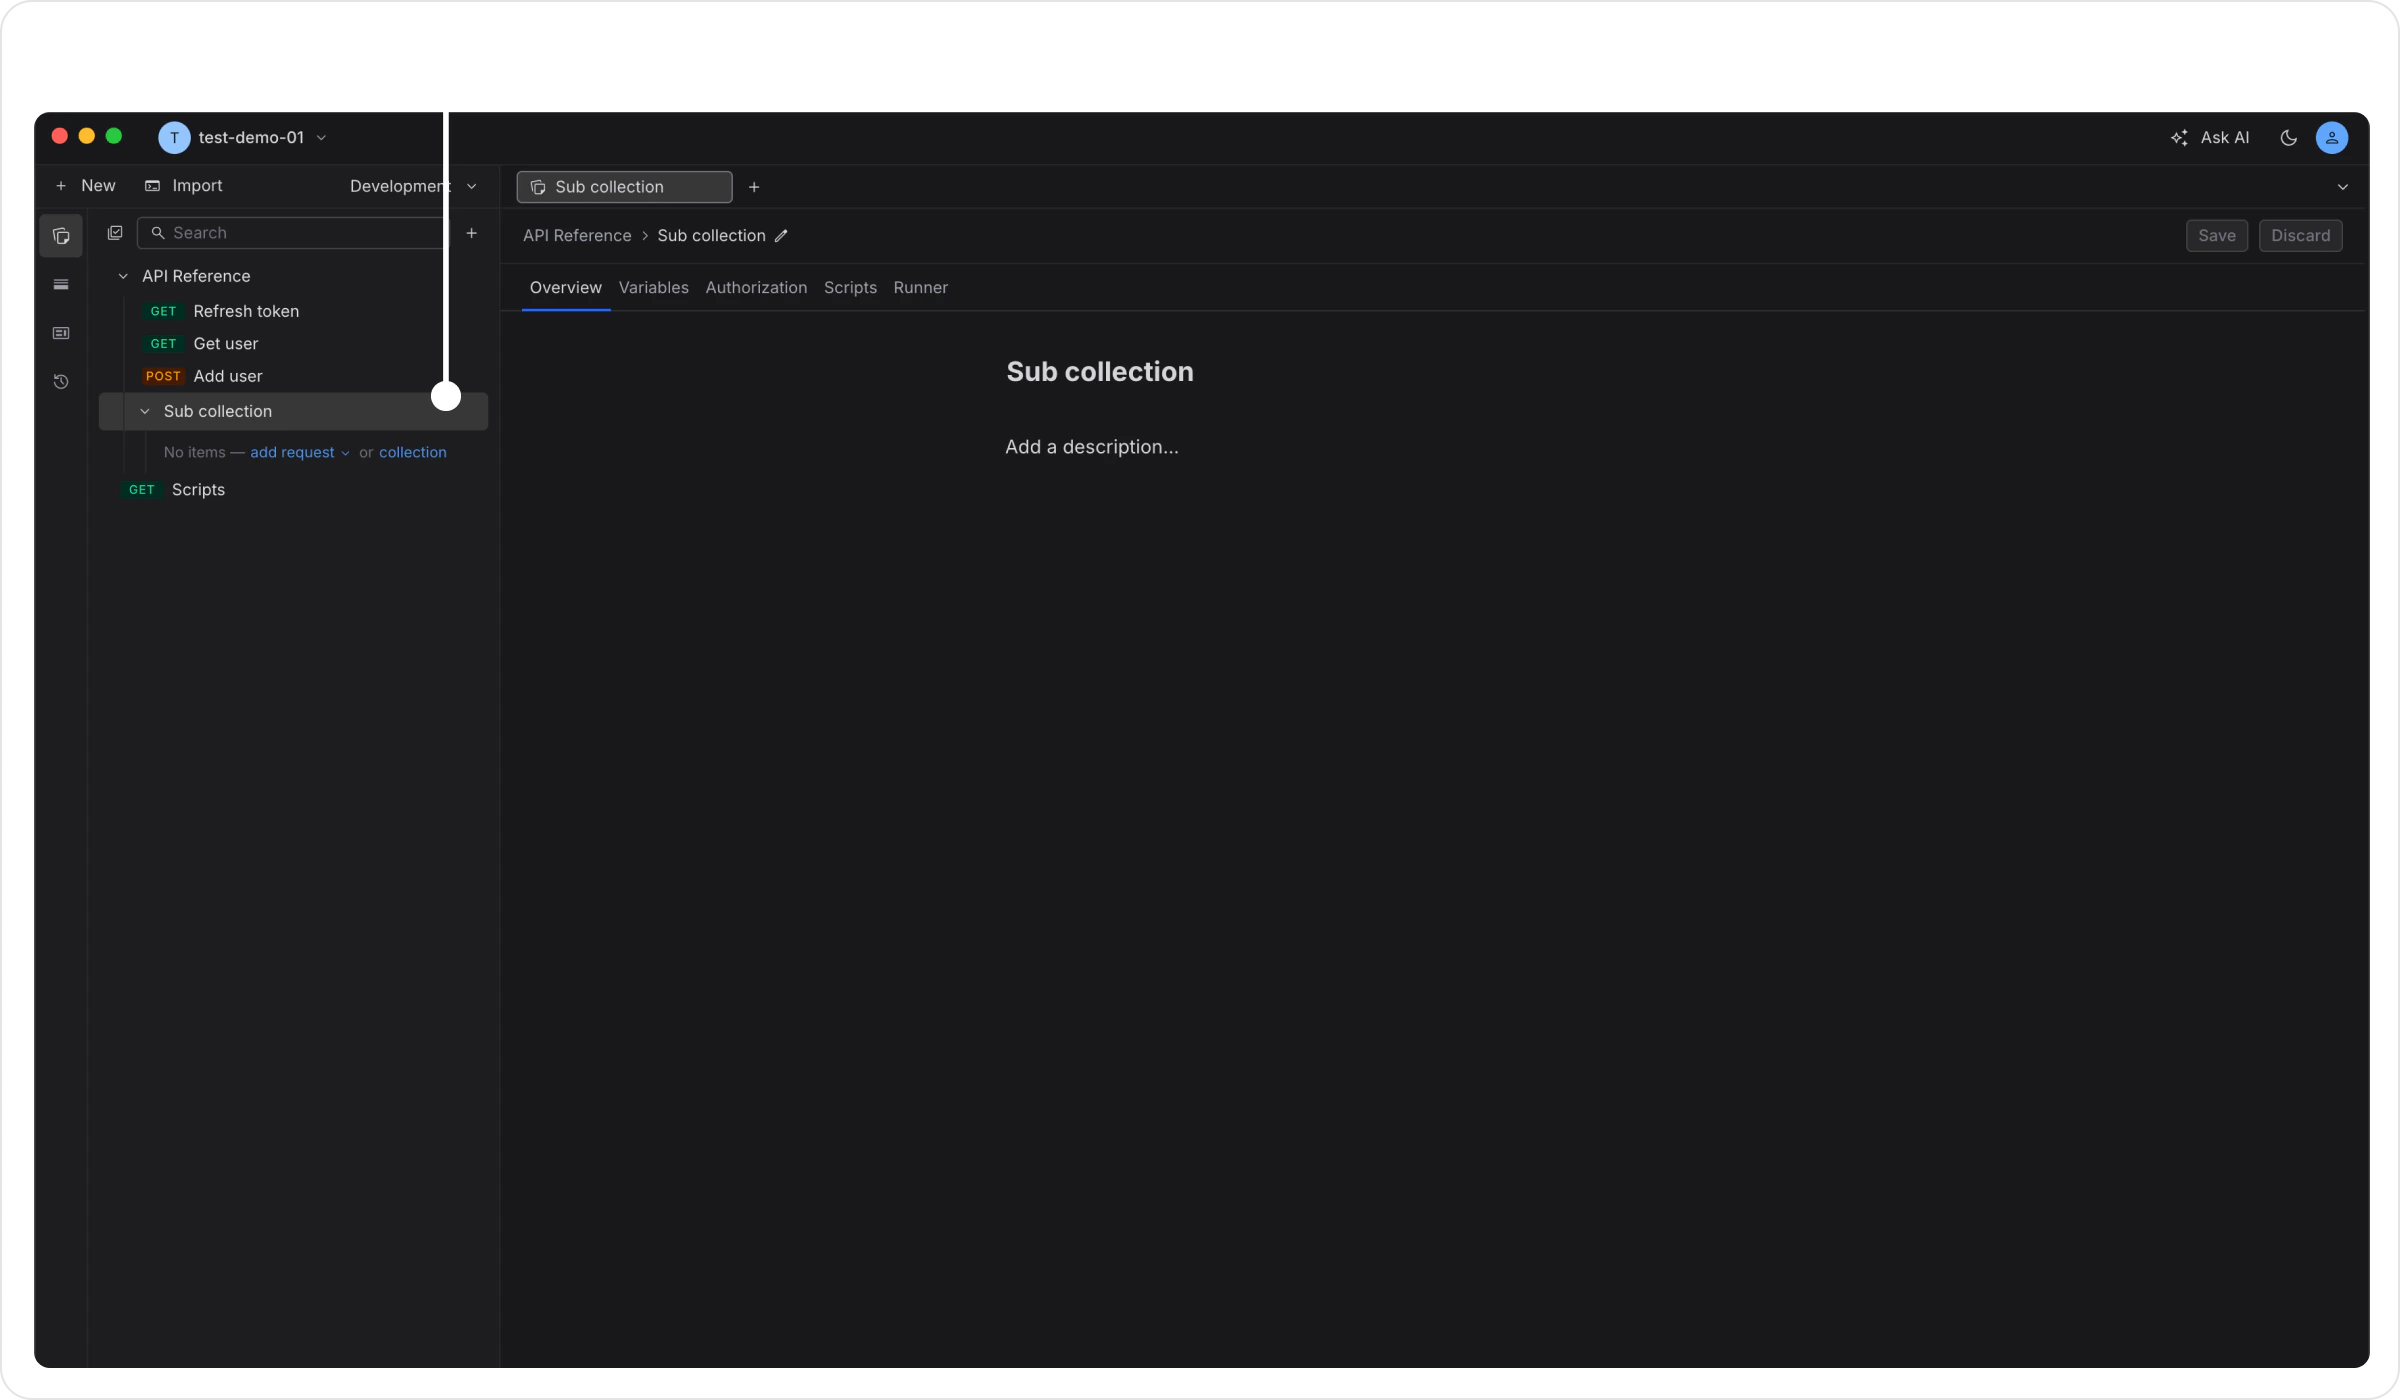The height and width of the screenshot is (1400, 2400).
Task: Open the Environments sidebar icon
Action: click(x=61, y=285)
